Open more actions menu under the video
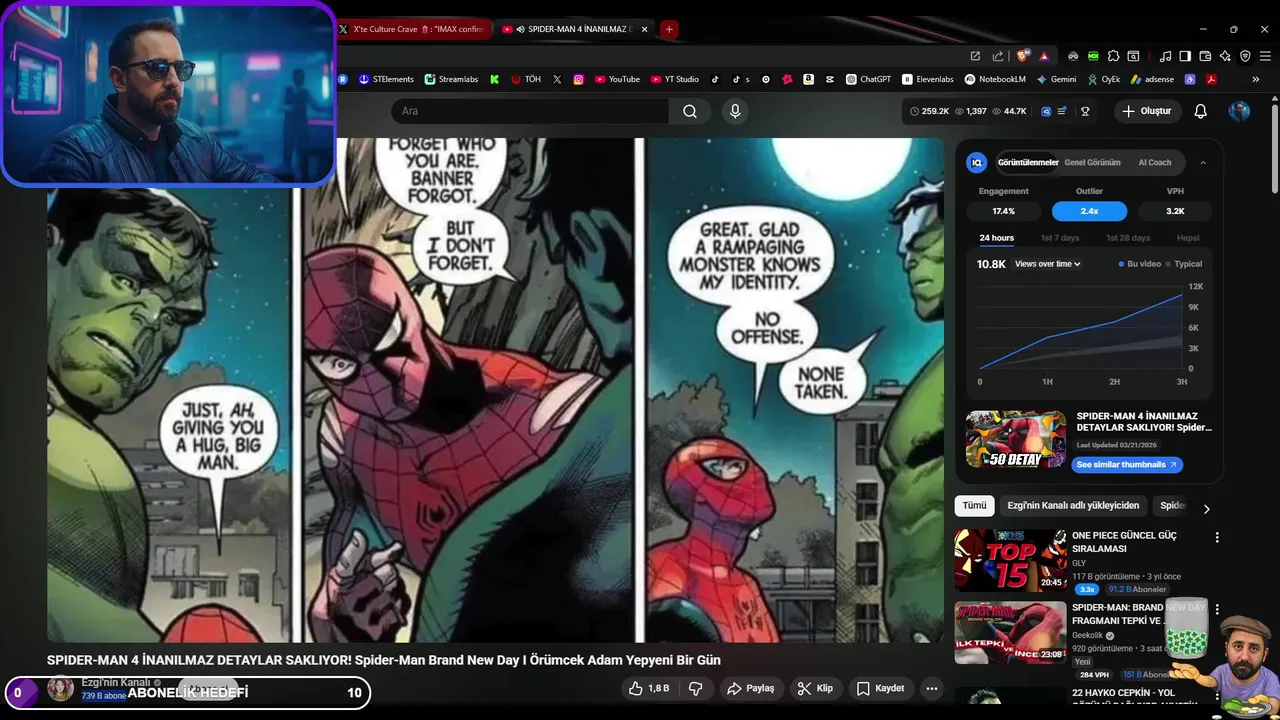Screen dimensions: 1280x720 point(931,688)
